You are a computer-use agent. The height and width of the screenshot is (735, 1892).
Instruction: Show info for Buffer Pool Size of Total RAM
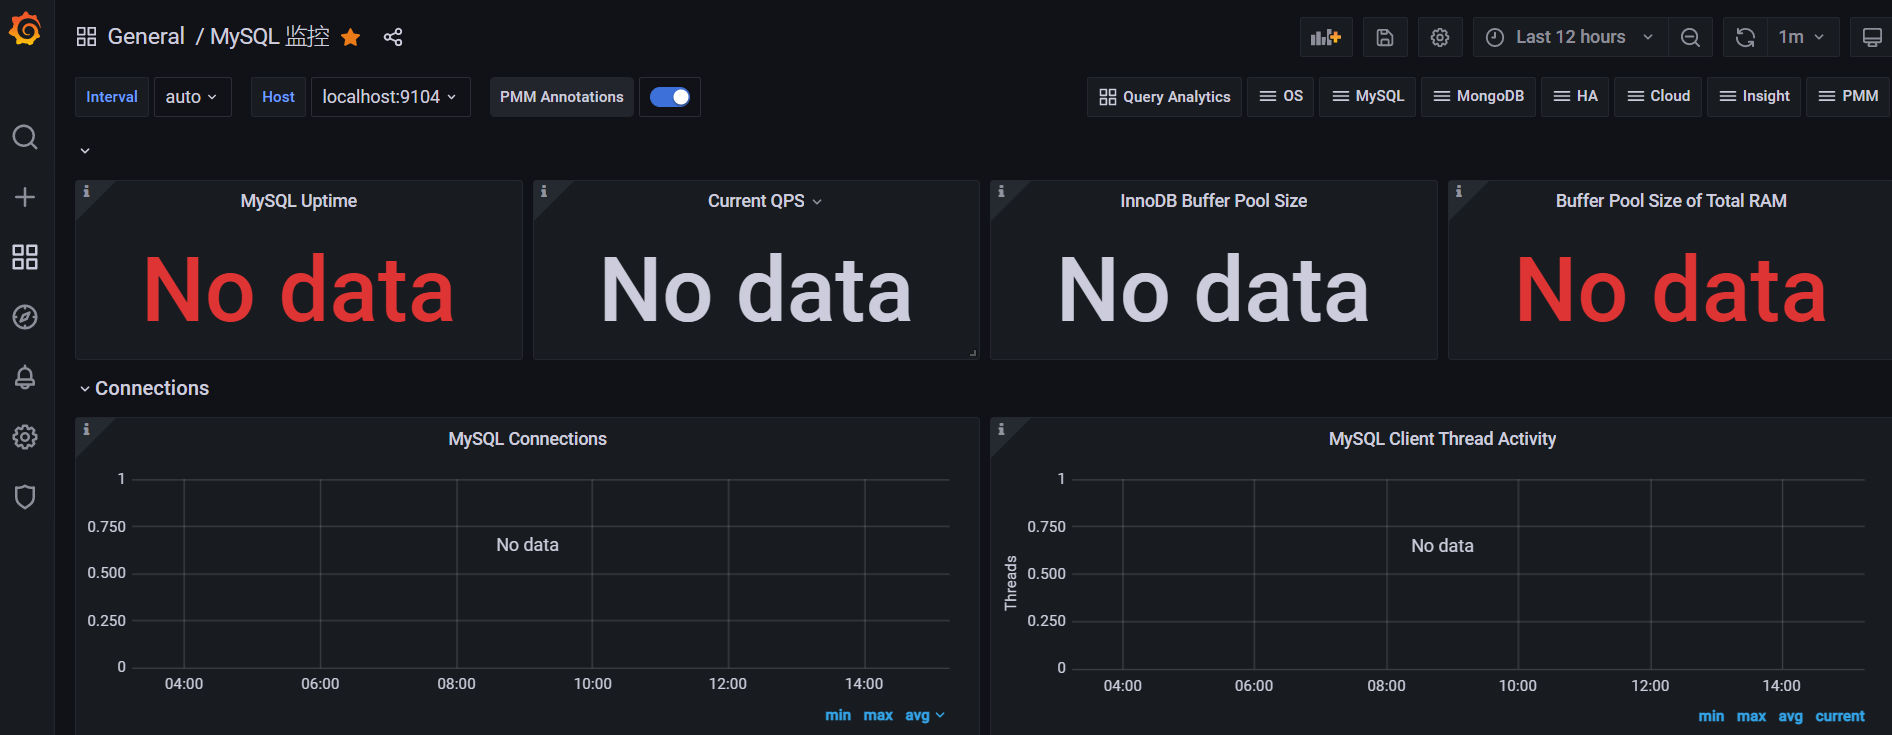click(1459, 191)
